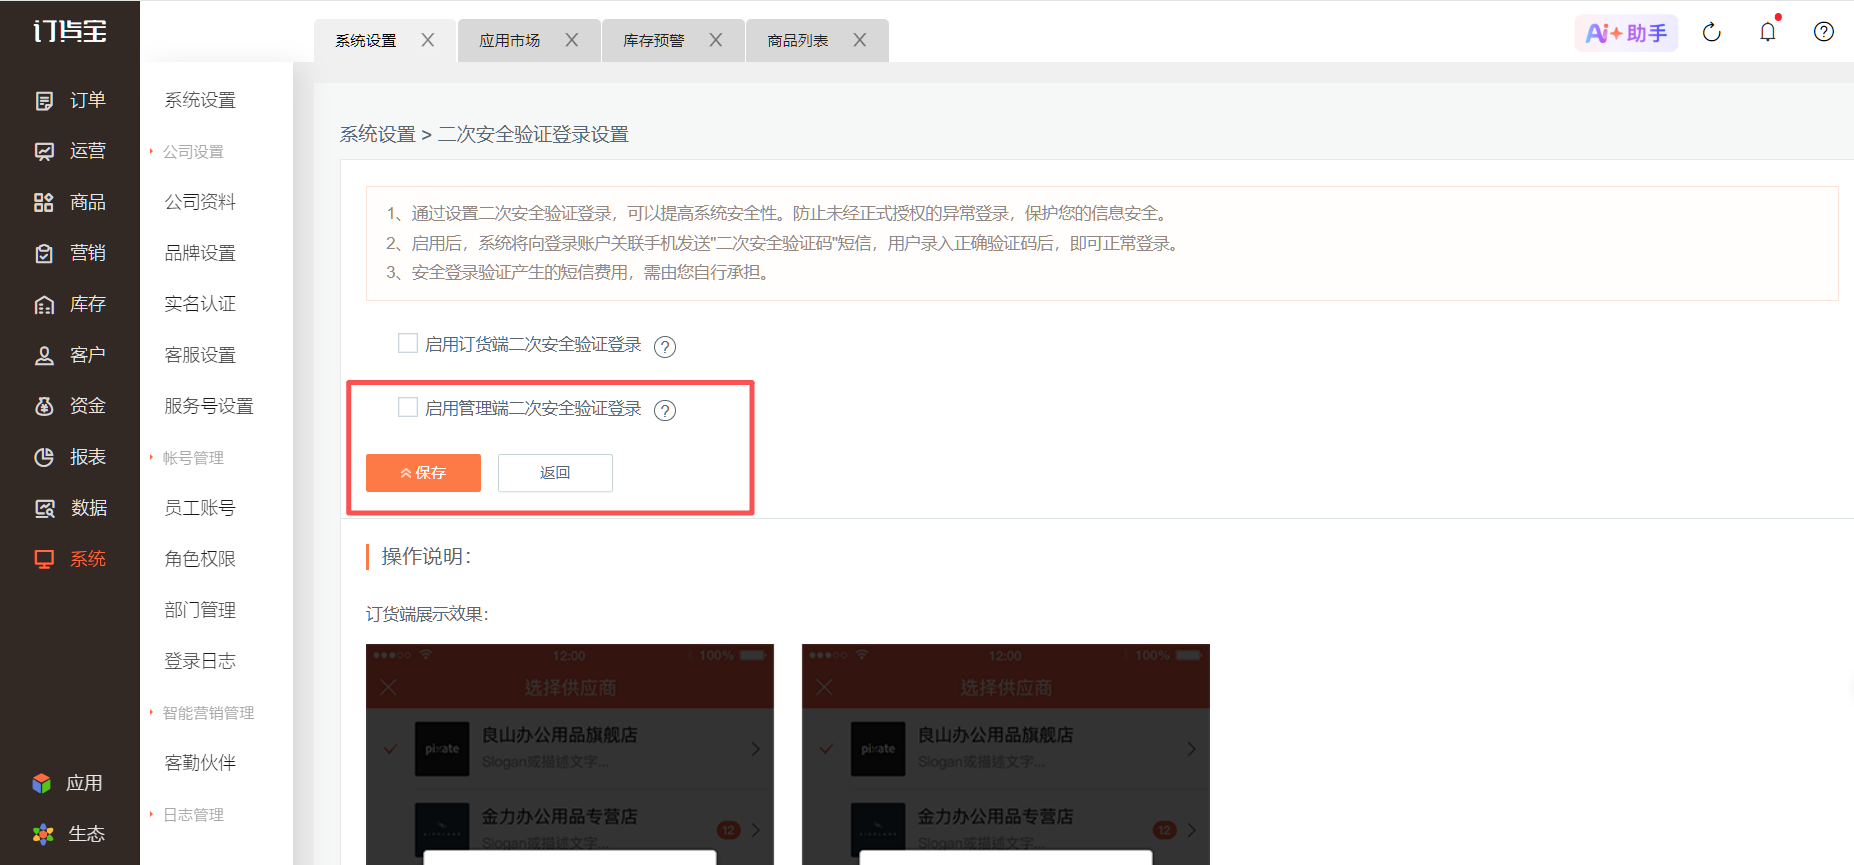Expand the 日志管理 menu group
The height and width of the screenshot is (865, 1854).
[x=193, y=815]
